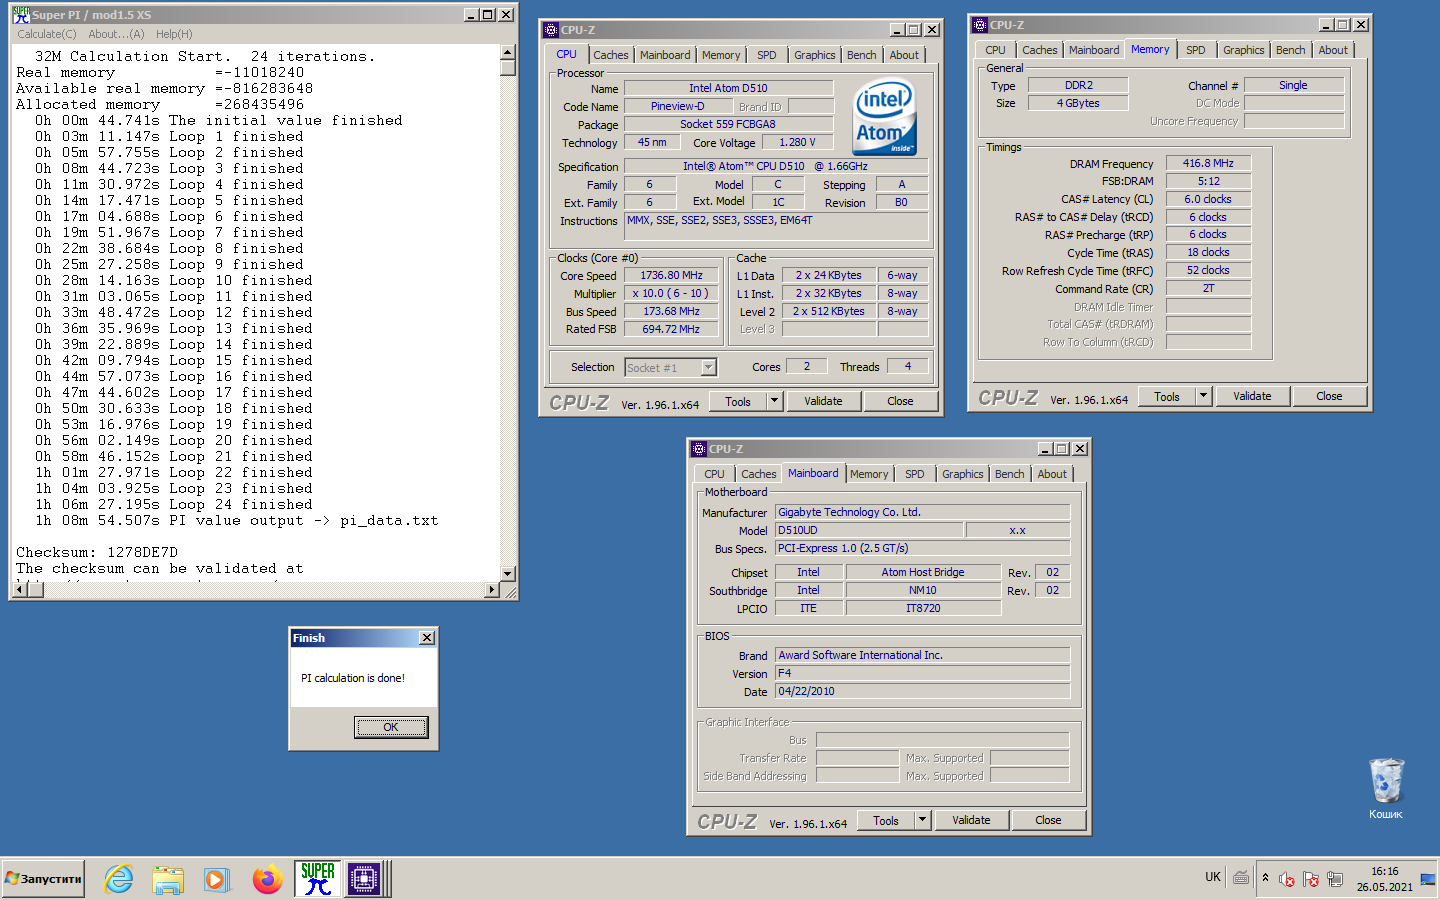Expand the Socket #1 selection dropdown
The height and width of the screenshot is (900, 1440).
(x=708, y=368)
